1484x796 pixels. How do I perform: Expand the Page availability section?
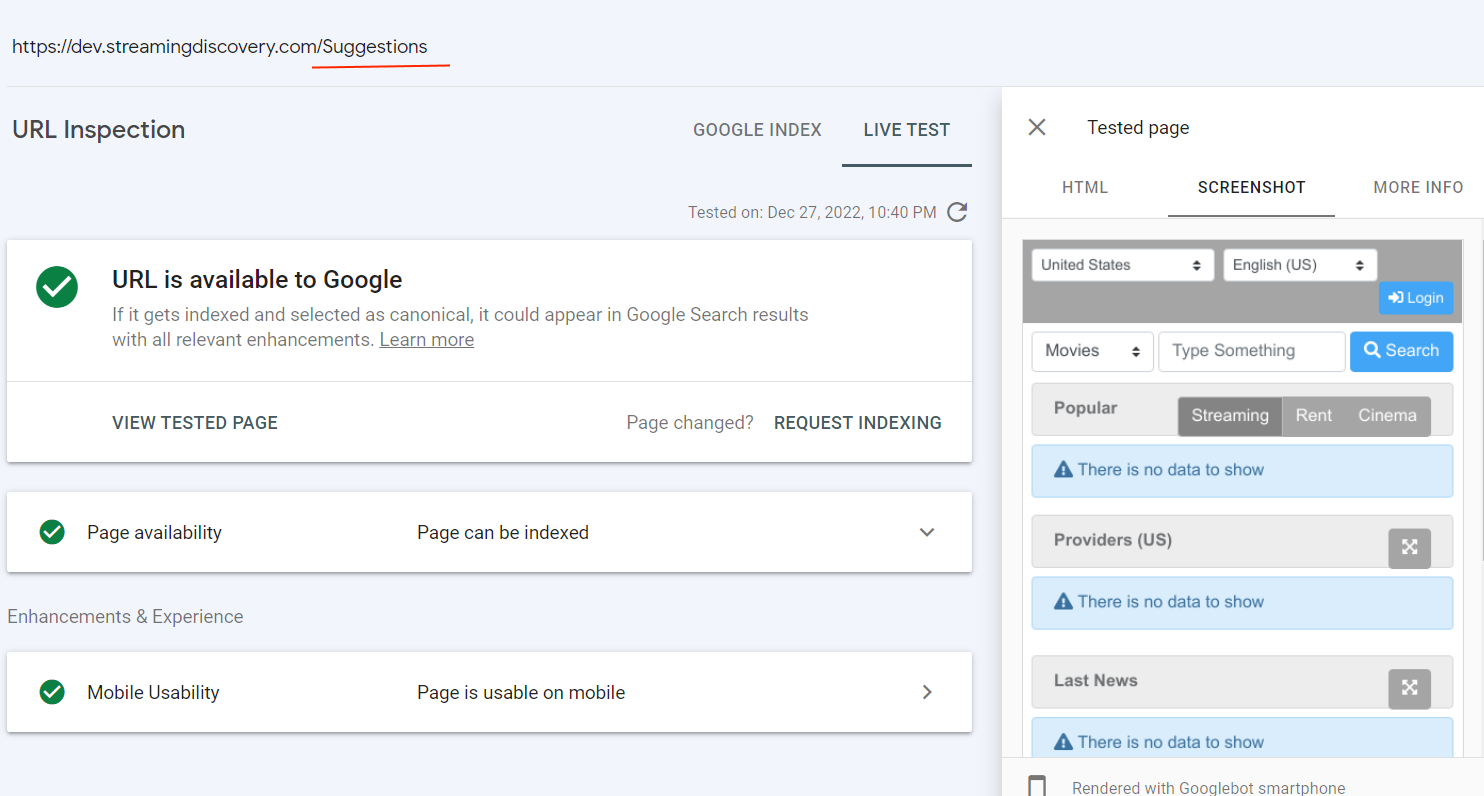tap(927, 532)
